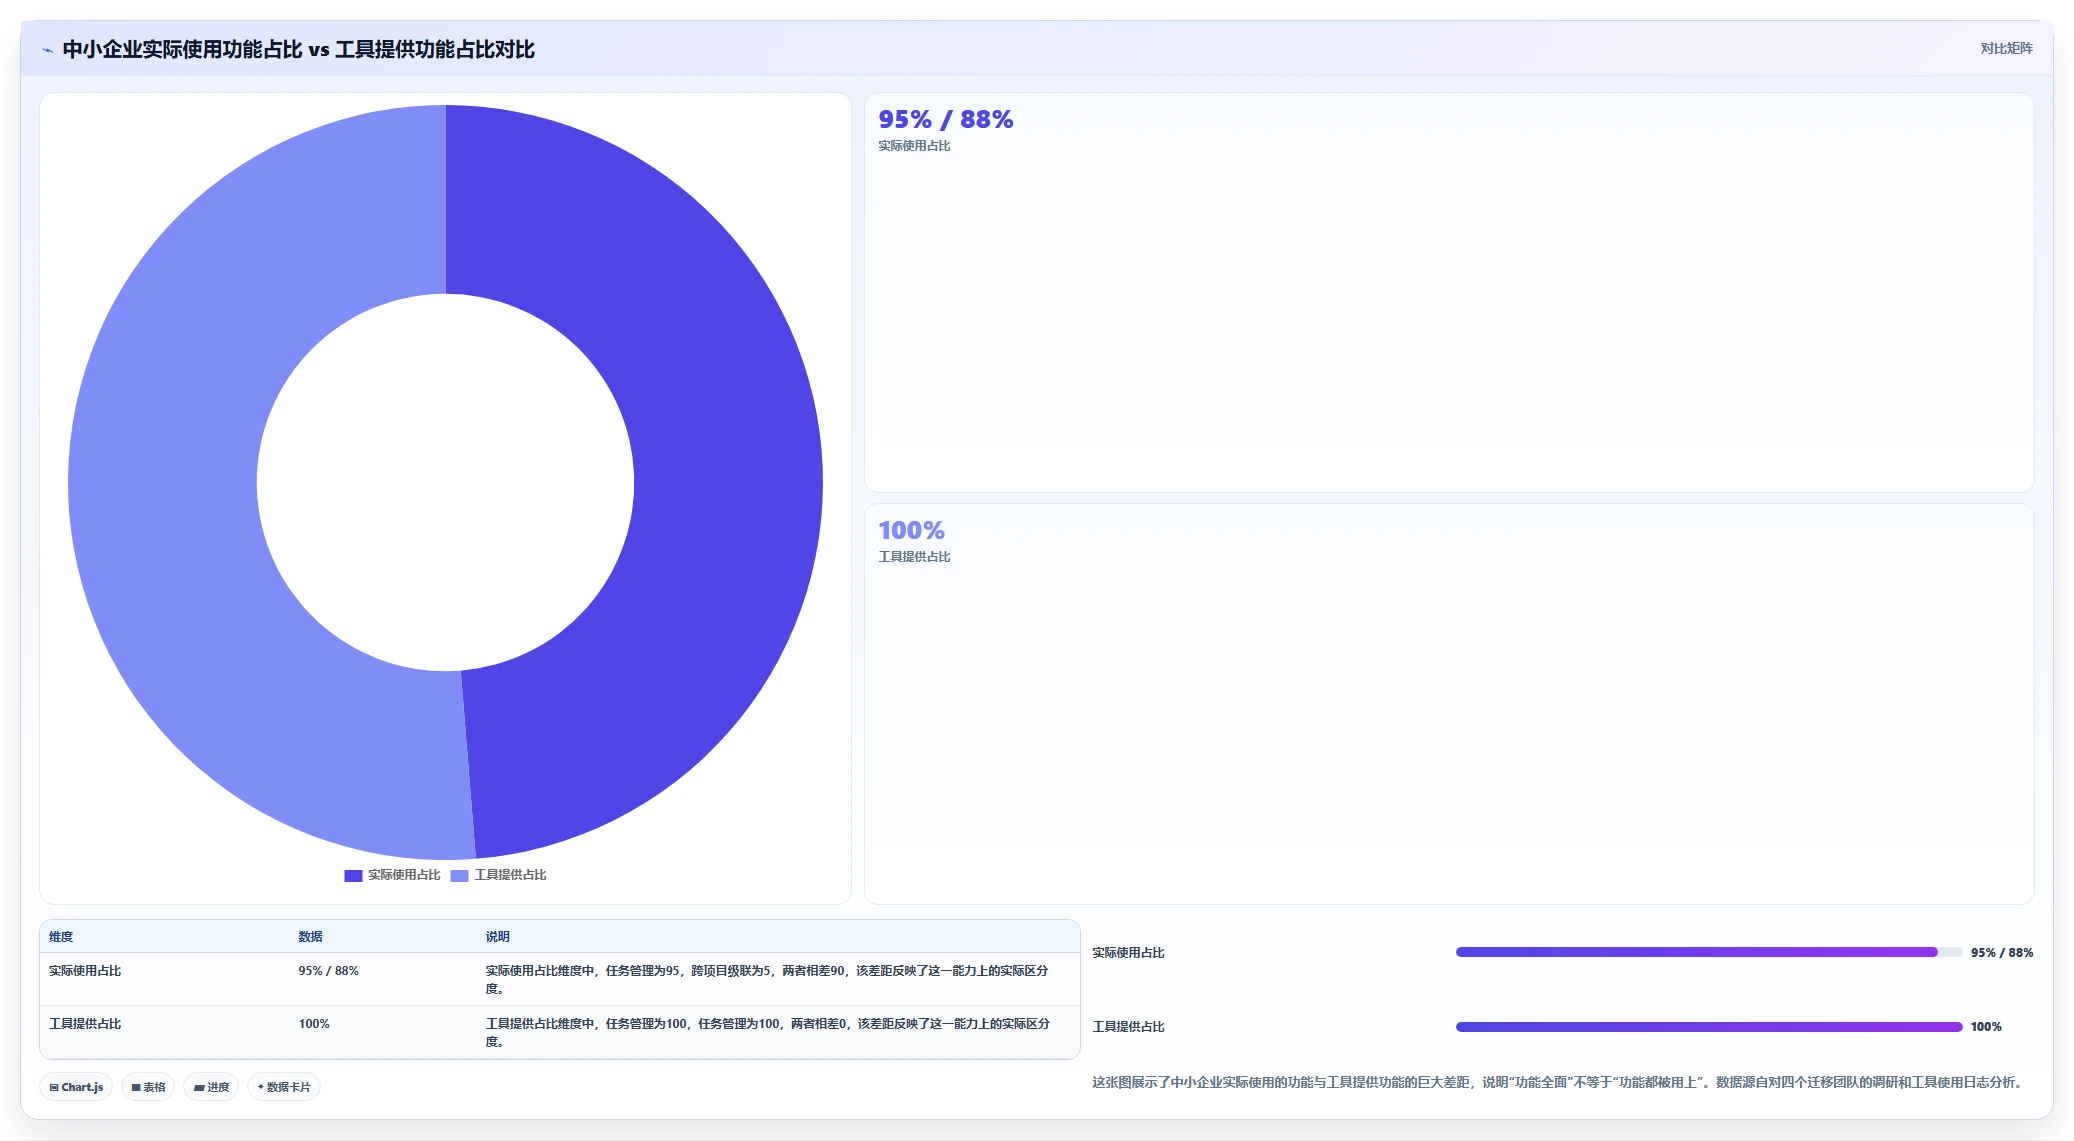Click the 说明 table column header
The width and height of the screenshot is (2074, 1141).
click(497, 937)
